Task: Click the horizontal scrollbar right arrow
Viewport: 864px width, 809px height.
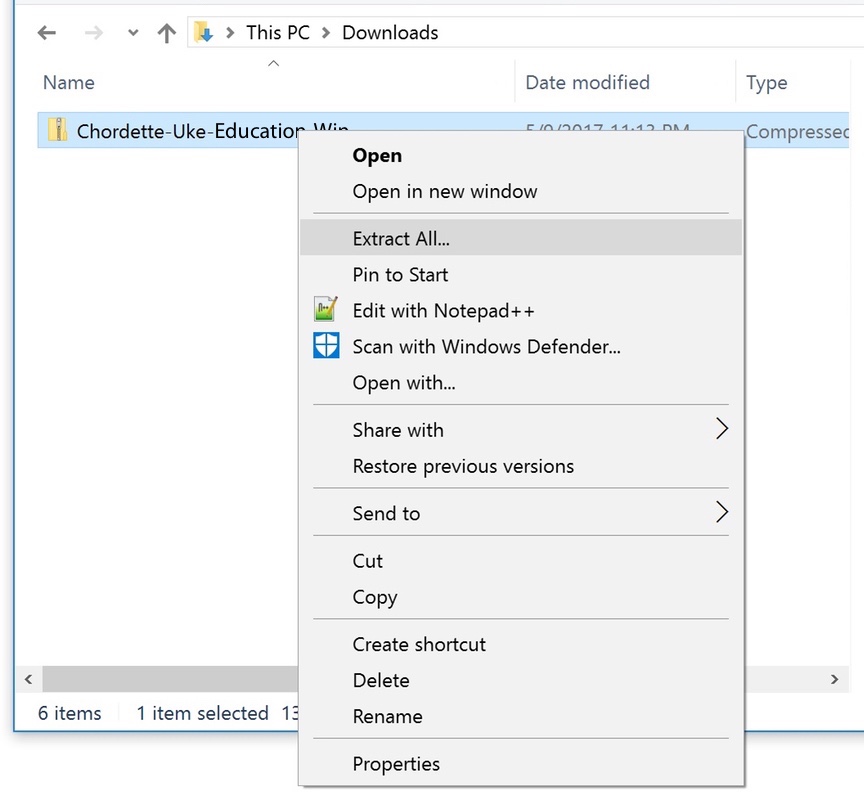Action: 834,680
